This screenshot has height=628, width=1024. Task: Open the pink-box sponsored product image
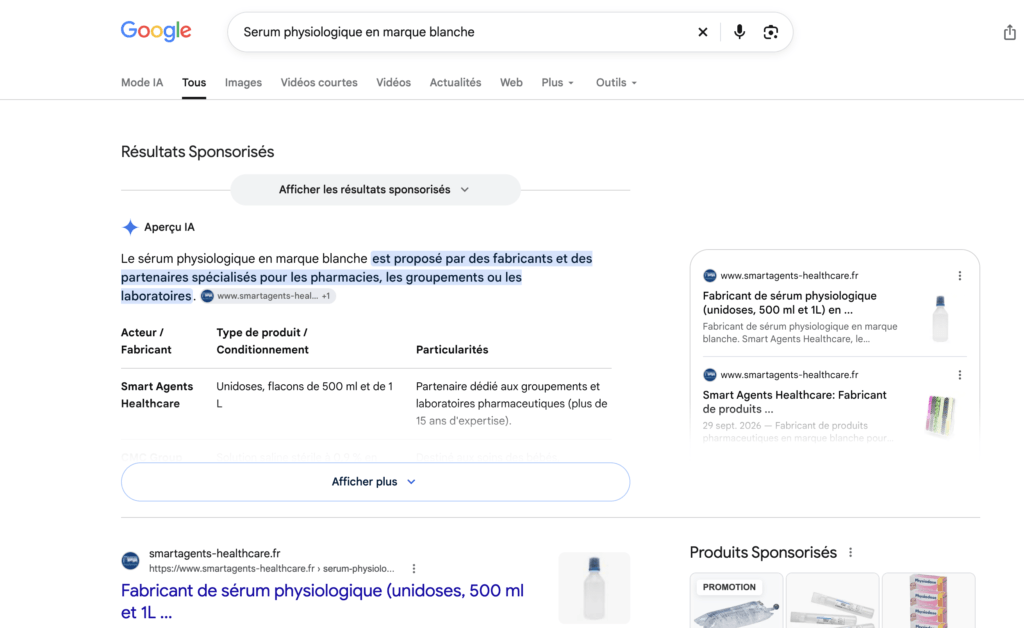click(929, 601)
